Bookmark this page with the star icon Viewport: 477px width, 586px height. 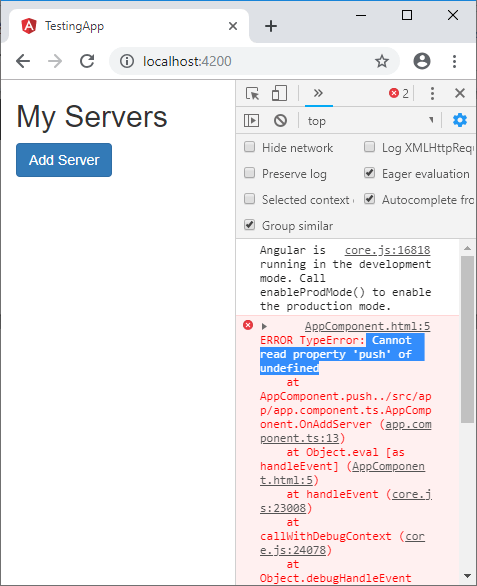(382, 61)
